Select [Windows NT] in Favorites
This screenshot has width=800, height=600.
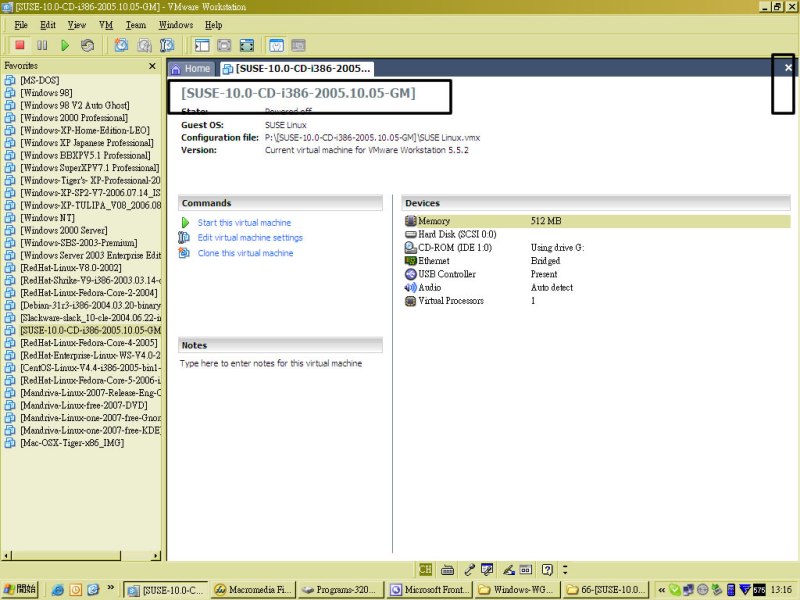47,217
